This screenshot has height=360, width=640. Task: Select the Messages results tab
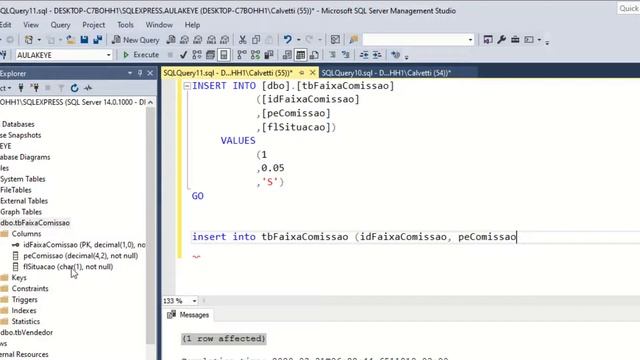point(188,315)
